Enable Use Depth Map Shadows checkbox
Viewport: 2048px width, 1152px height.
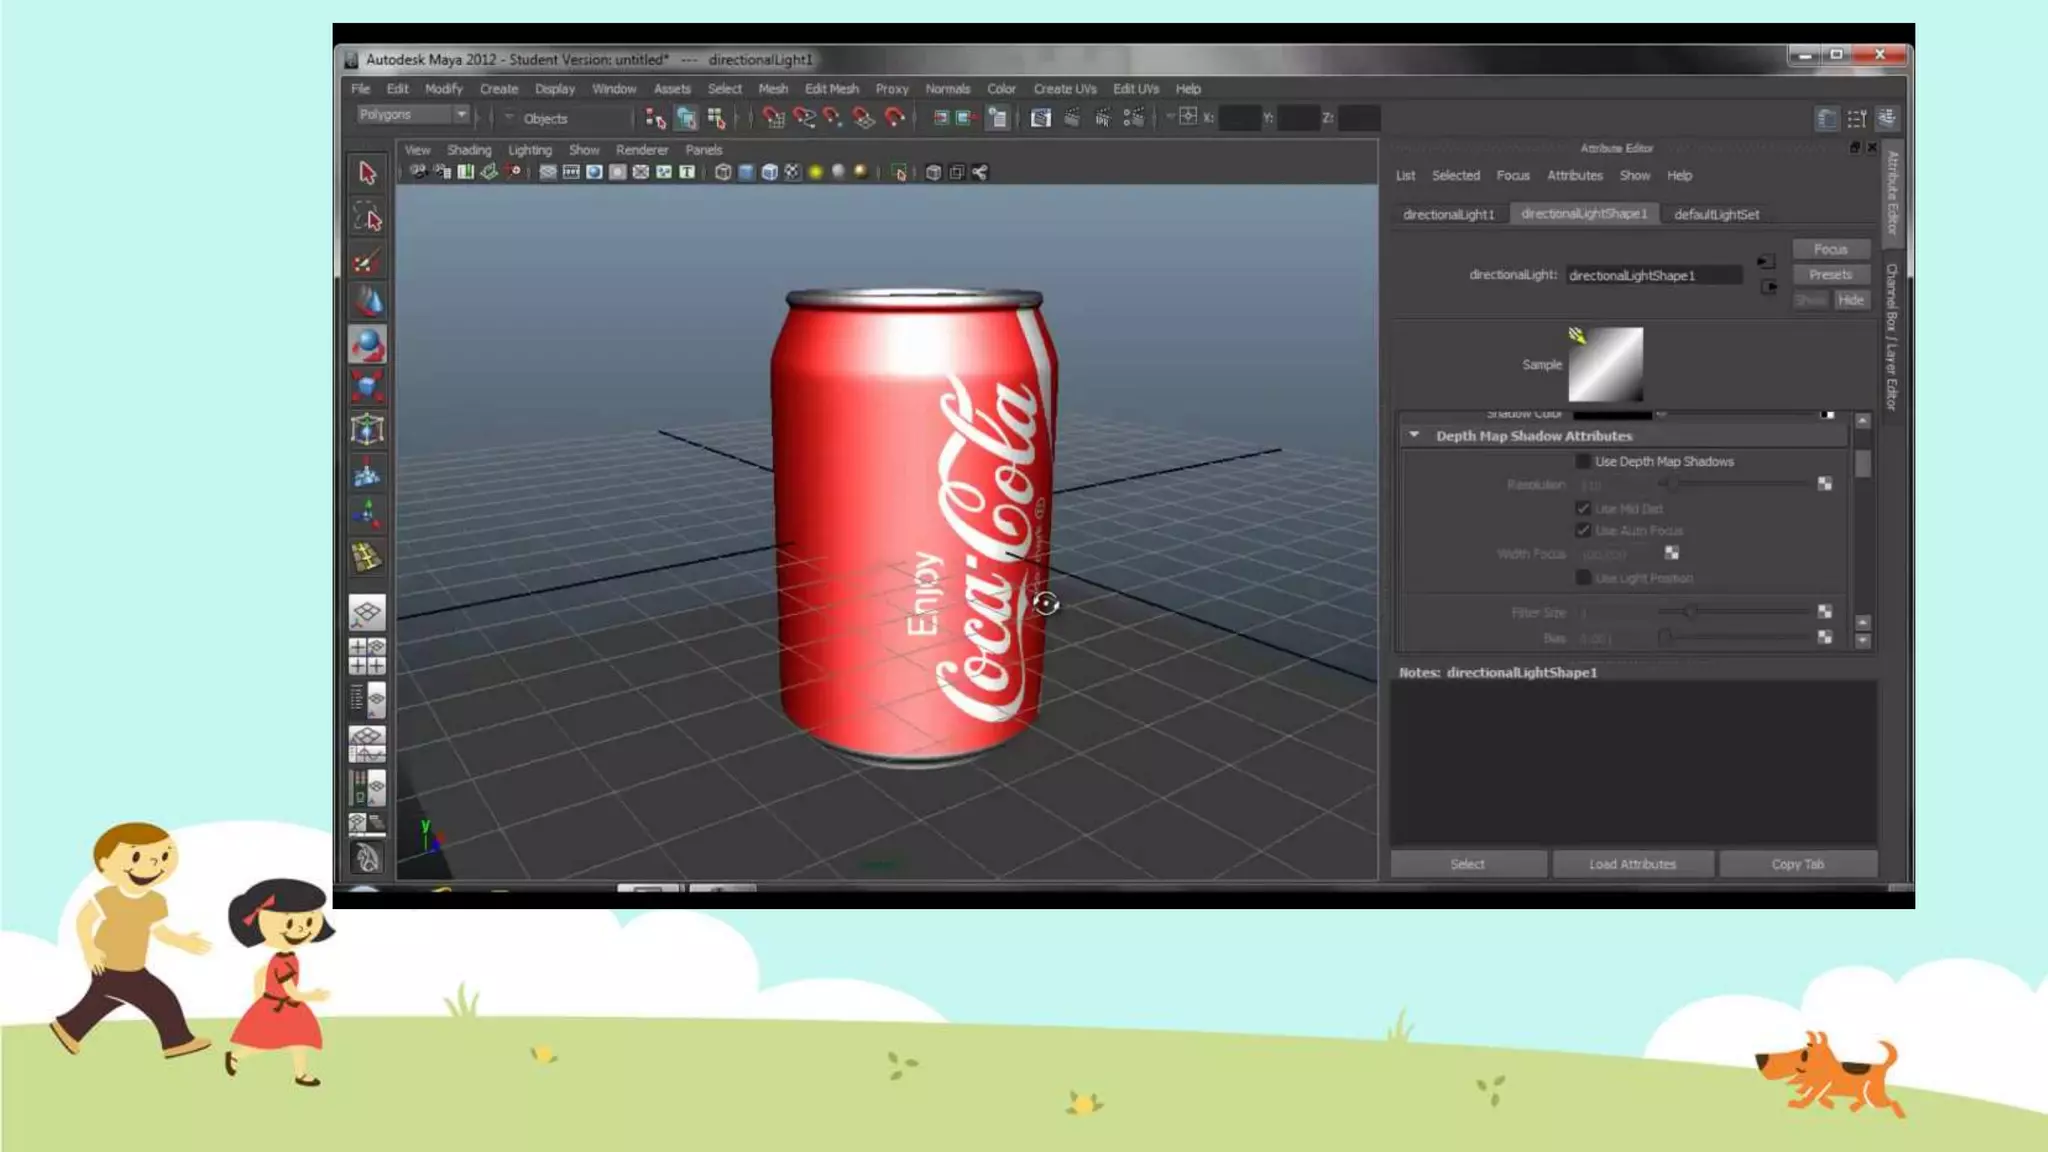1583,462
